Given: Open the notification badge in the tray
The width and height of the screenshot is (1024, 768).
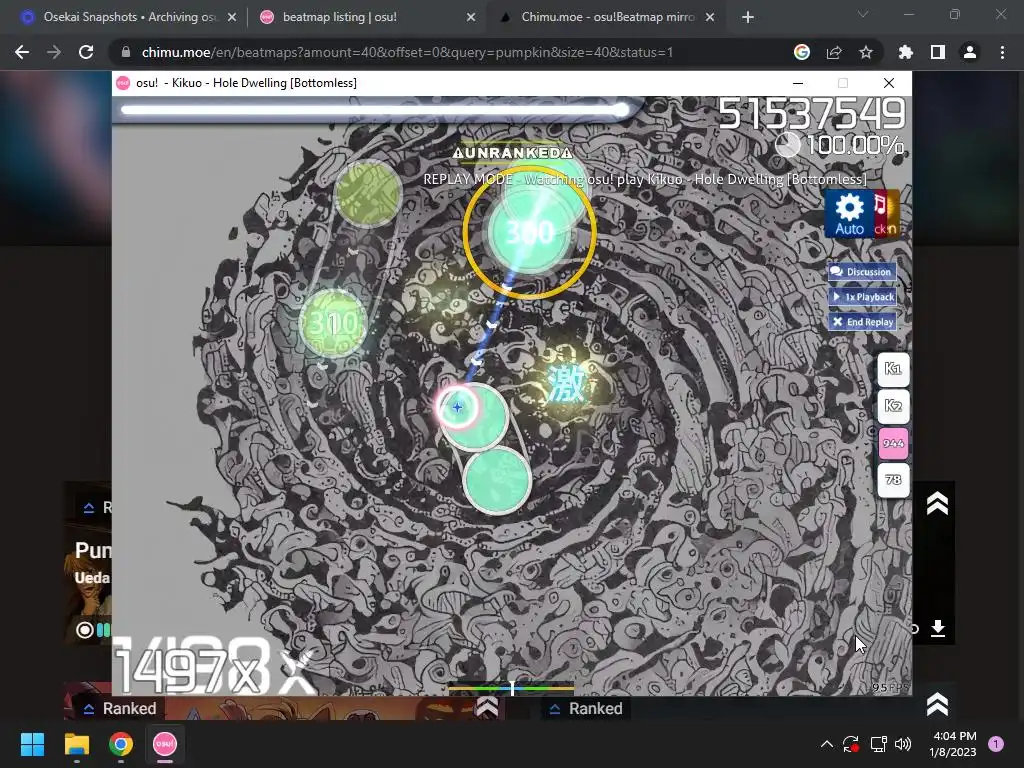Looking at the screenshot, I should pyautogui.click(x=996, y=744).
